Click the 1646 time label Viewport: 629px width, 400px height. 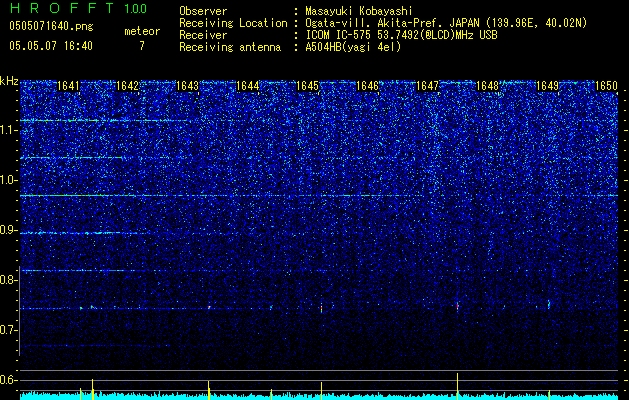[367, 86]
